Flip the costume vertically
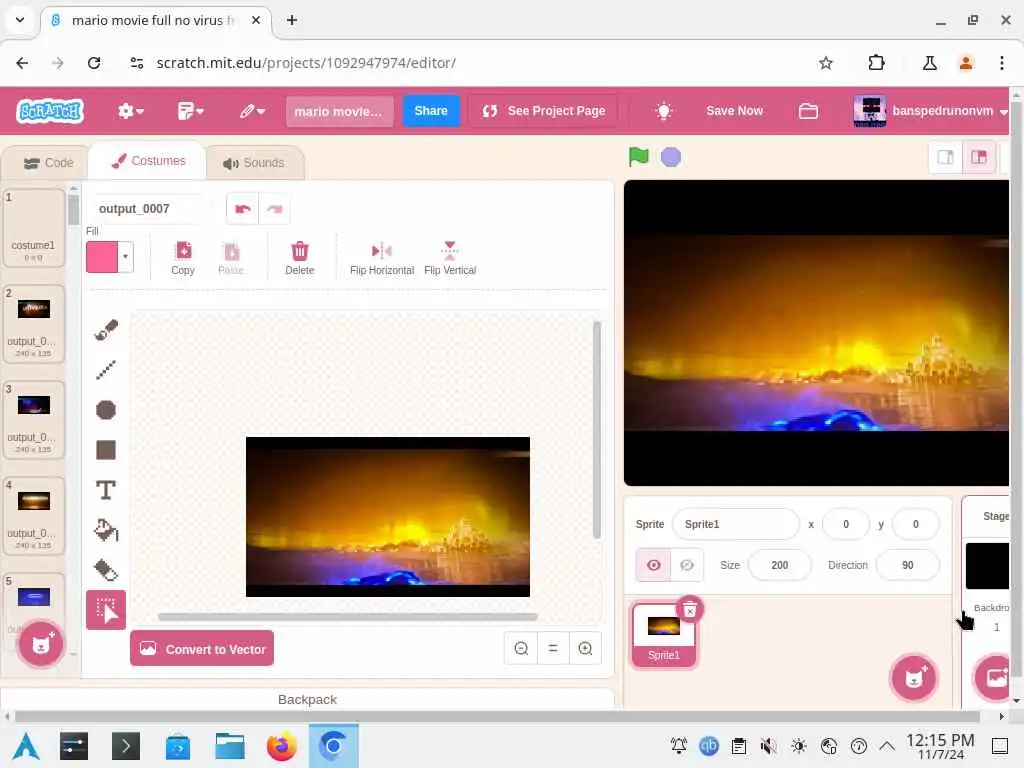The height and width of the screenshot is (768, 1024). click(x=450, y=259)
